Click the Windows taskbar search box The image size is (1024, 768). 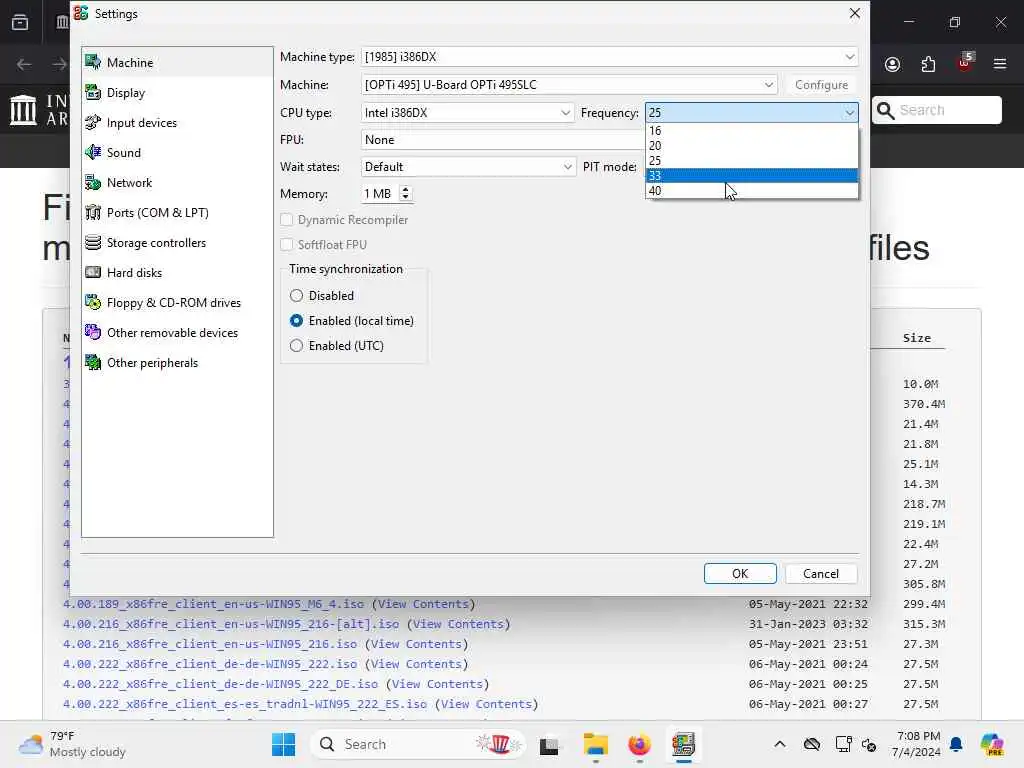[418, 744]
